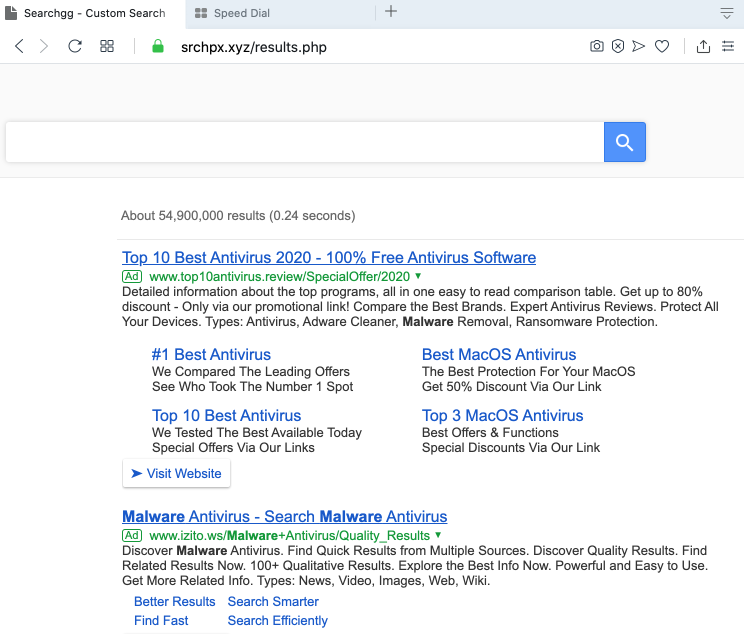Open the tab list menu
Image resolution: width=744 pixels, height=634 pixels.
click(x=727, y=13)
